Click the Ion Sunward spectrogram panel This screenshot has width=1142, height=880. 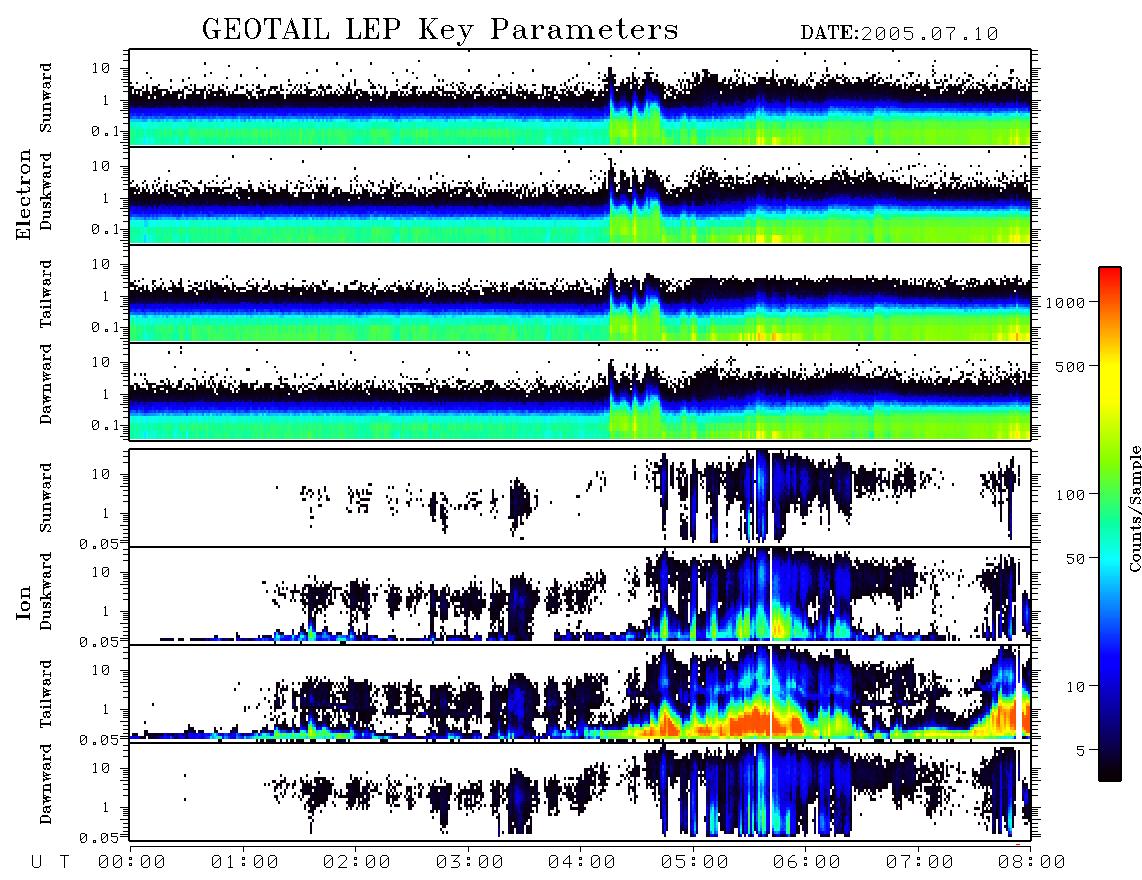(x=580, y=498)
